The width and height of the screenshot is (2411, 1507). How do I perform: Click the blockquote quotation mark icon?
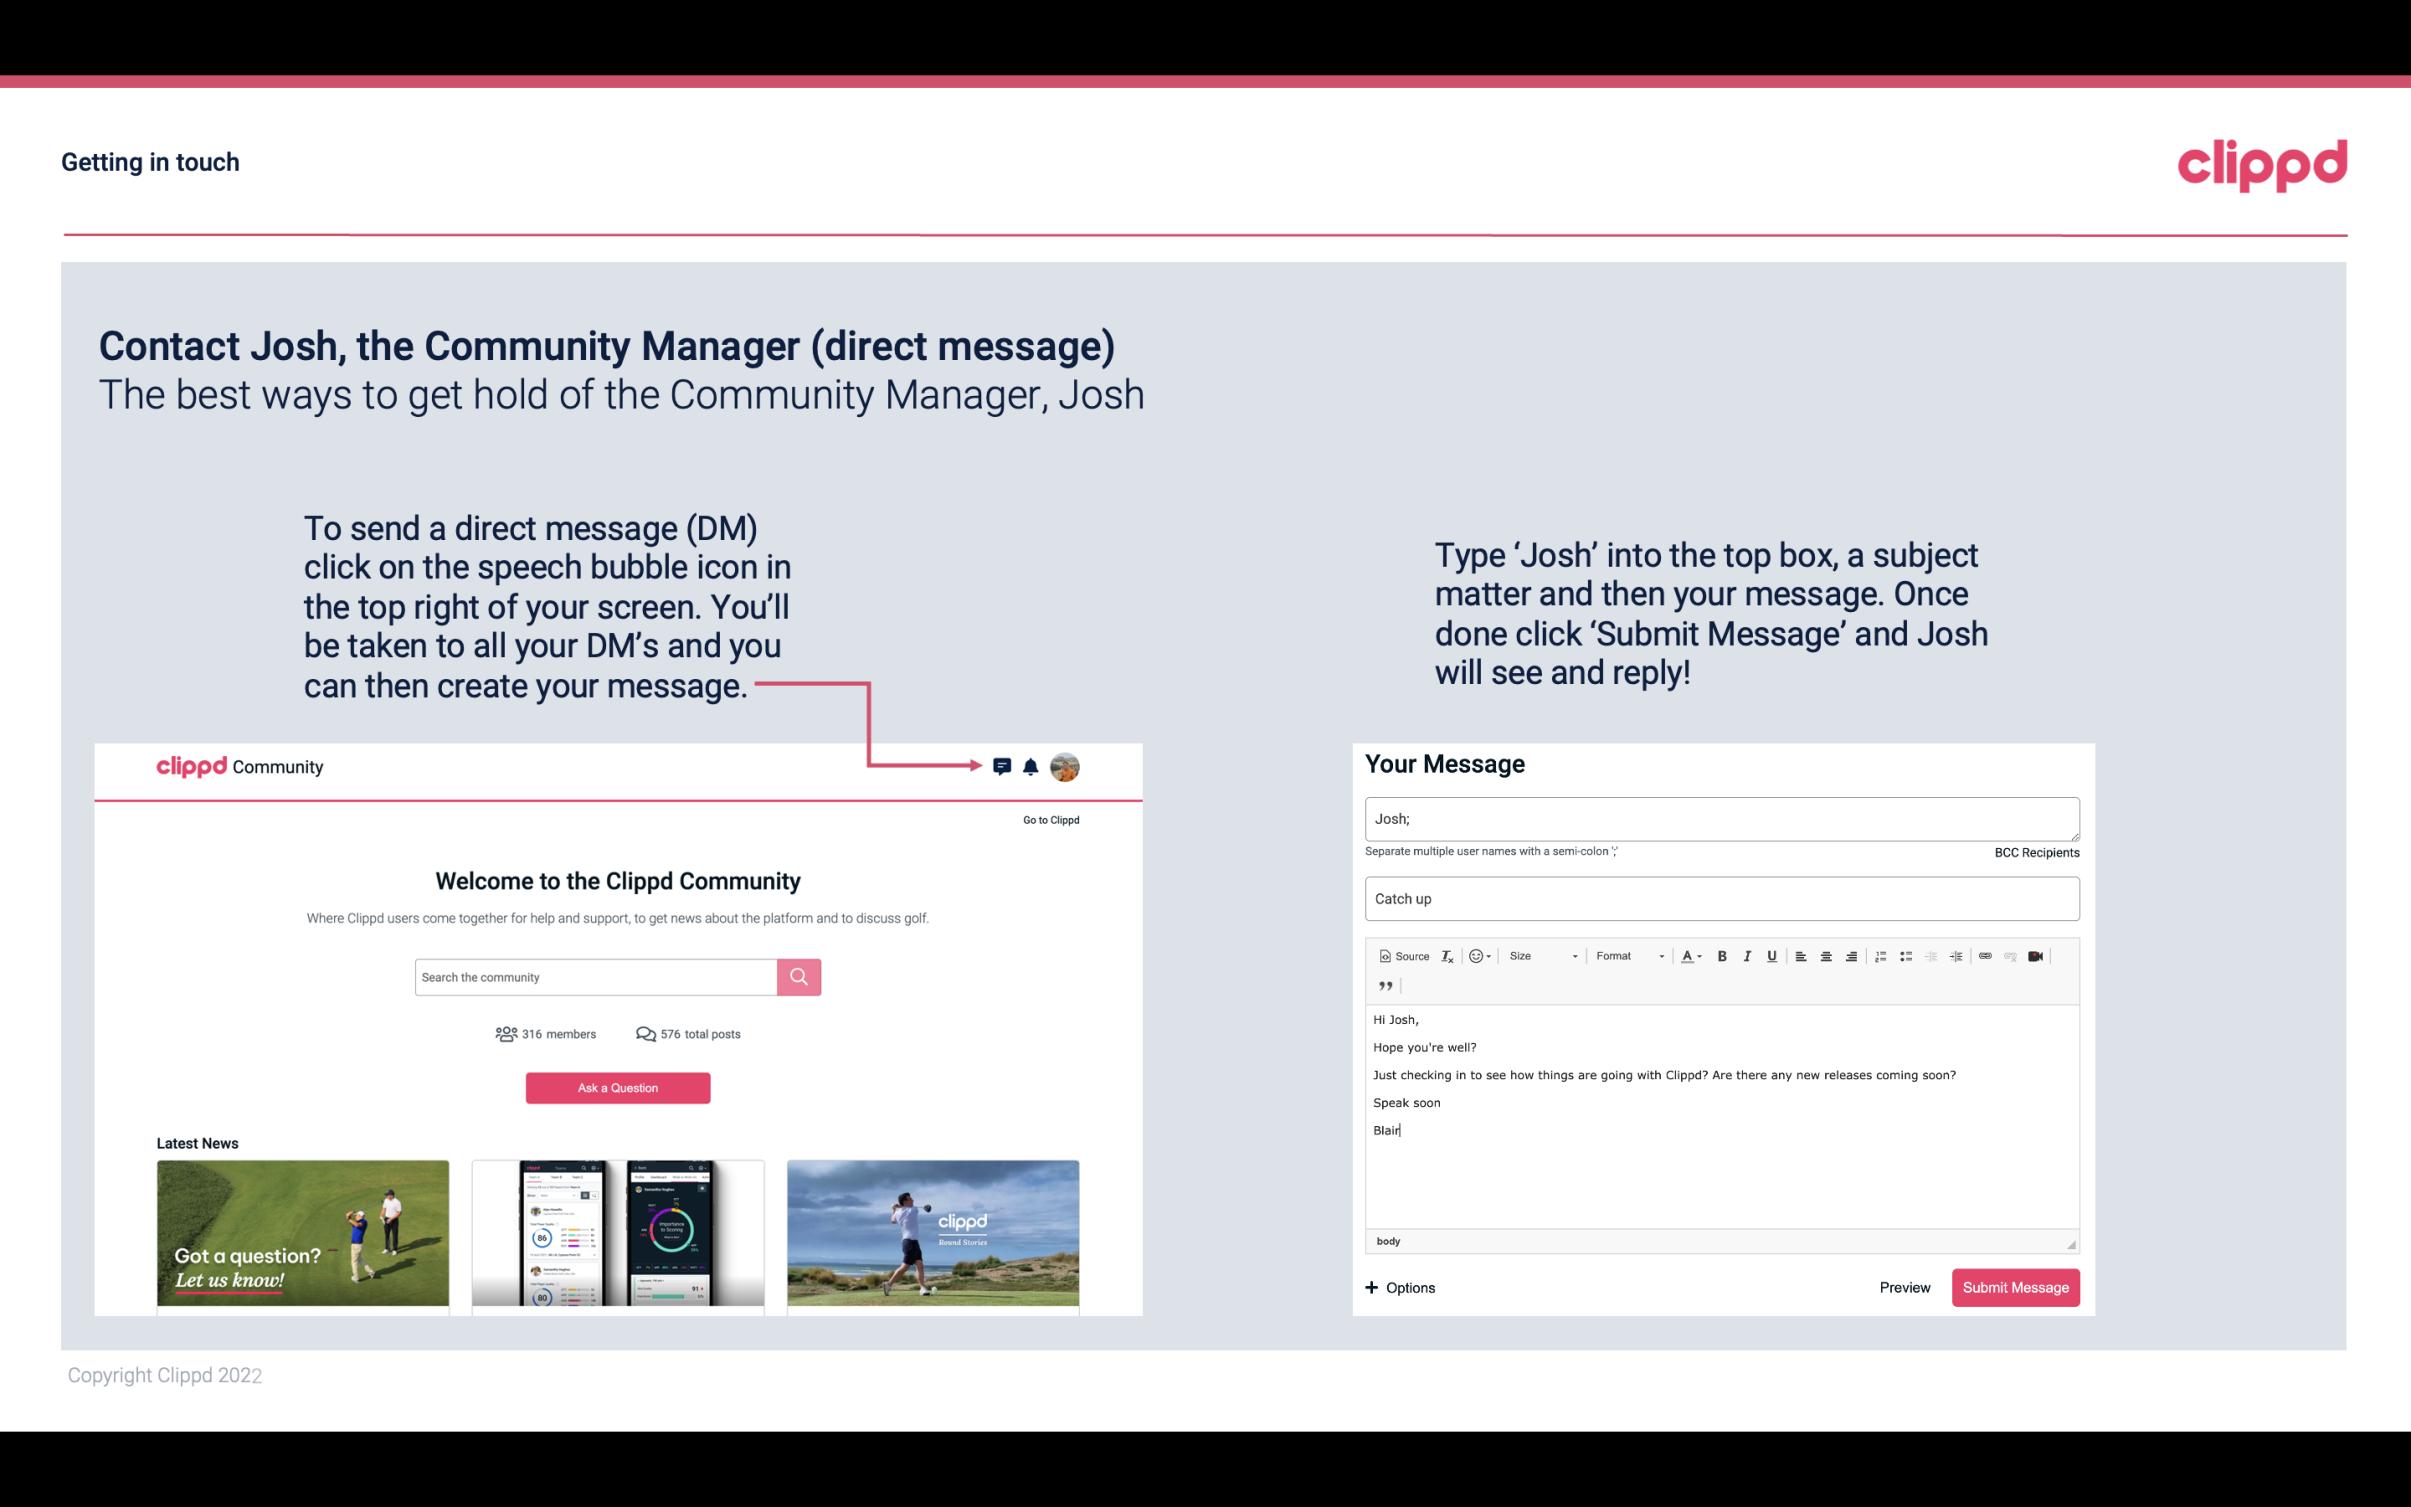1383,986
